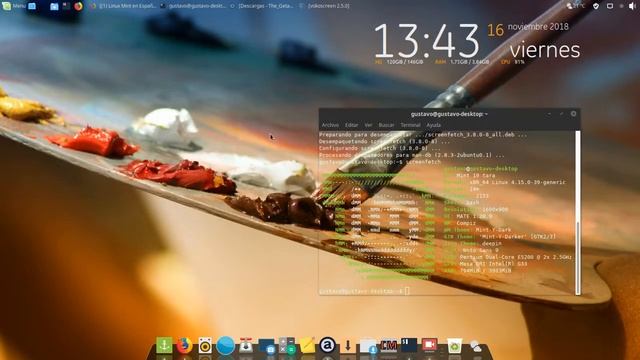Launch terminal from the top panel launcher
The height and width of the screenshot is (360, 640).
point(66,6)
